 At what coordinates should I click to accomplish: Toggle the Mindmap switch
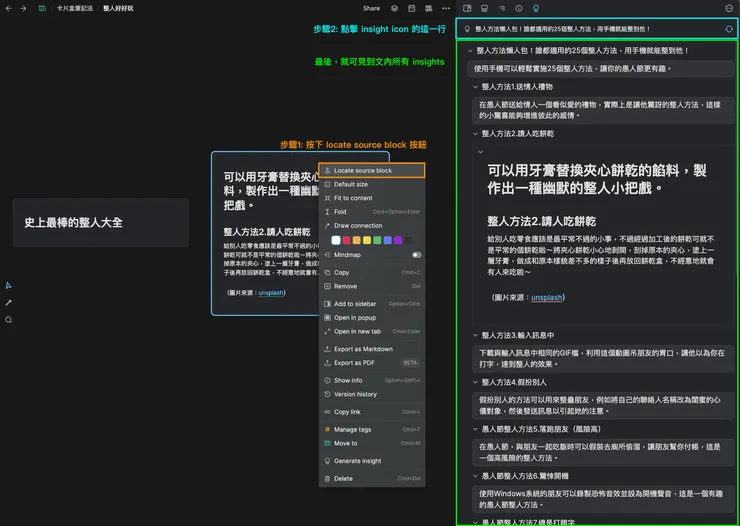click(x=416, y=255)
